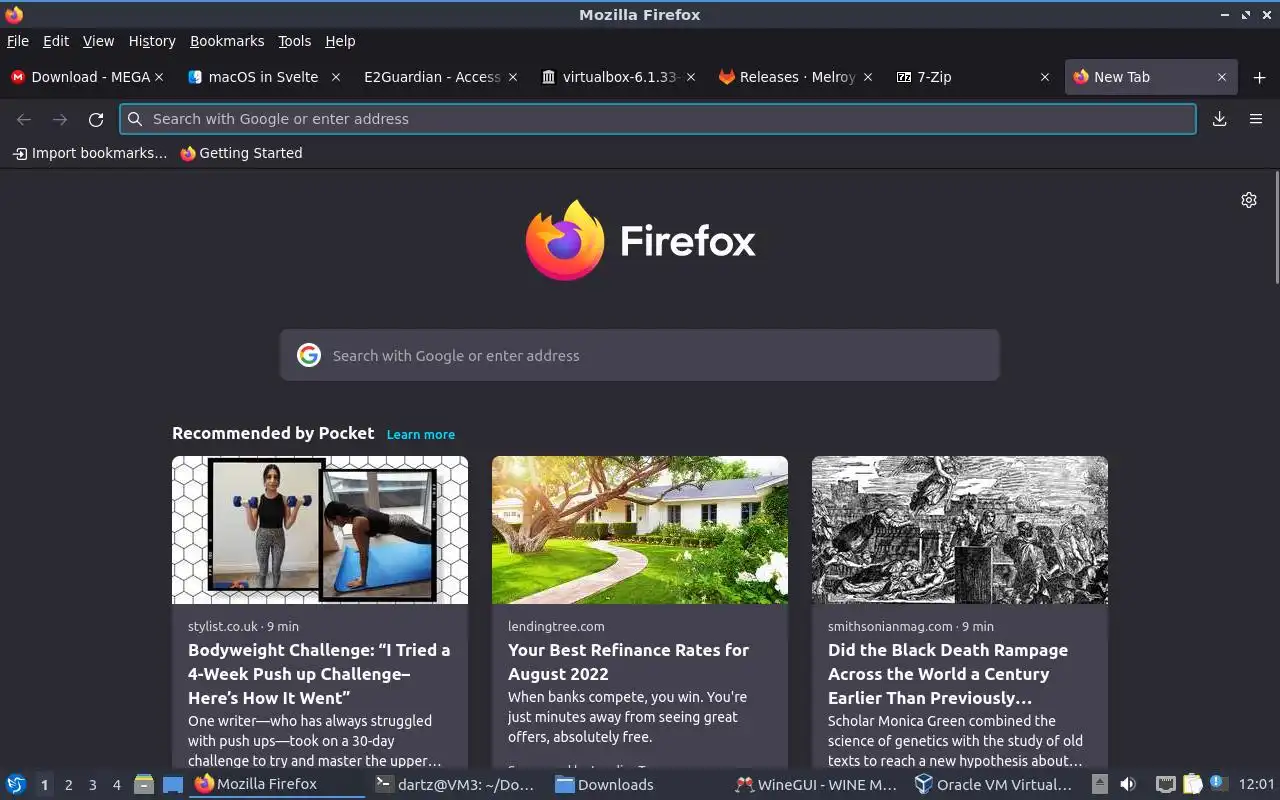Image resolution: width=1280 pixels, height=800 pixels.
Task: Open the clipboard tray icon
Action: pos(1192,784)
